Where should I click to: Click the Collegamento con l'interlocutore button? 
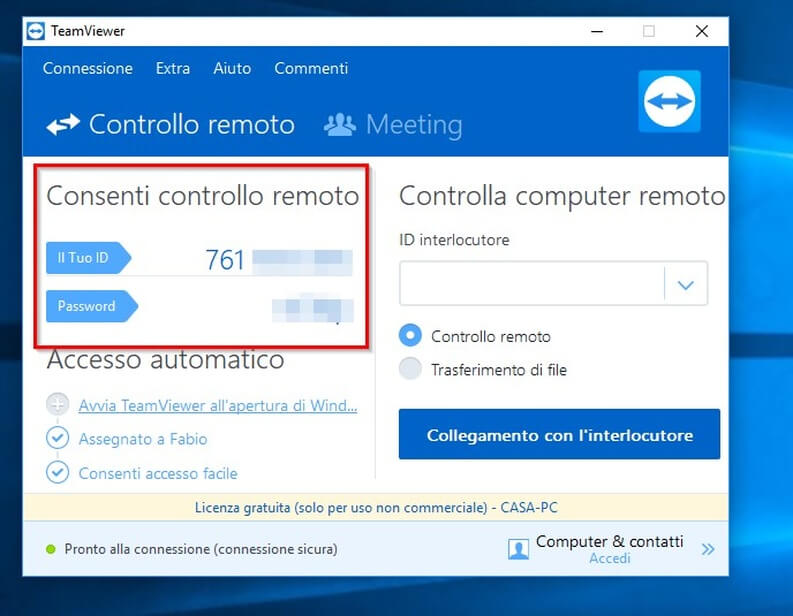tap(559, 434)
